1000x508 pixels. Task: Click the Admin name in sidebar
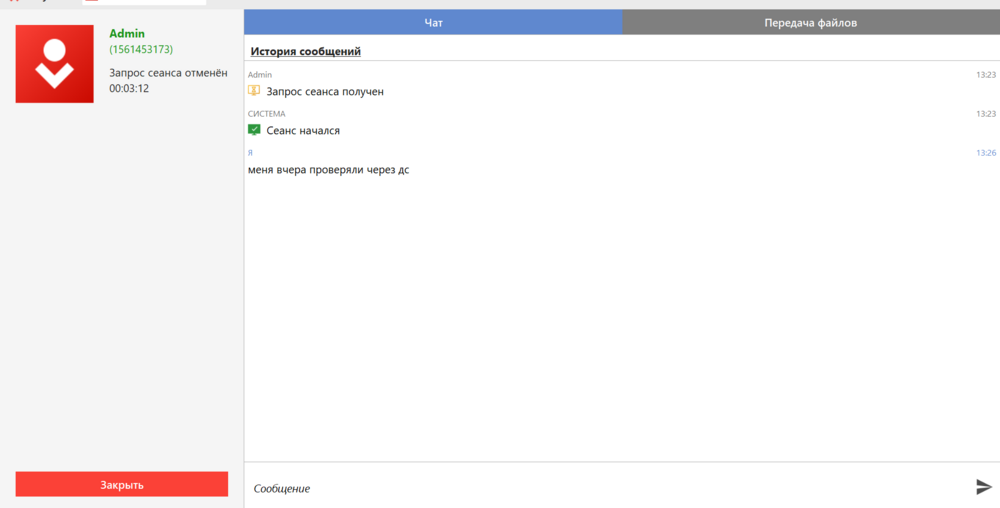[127, 34]
